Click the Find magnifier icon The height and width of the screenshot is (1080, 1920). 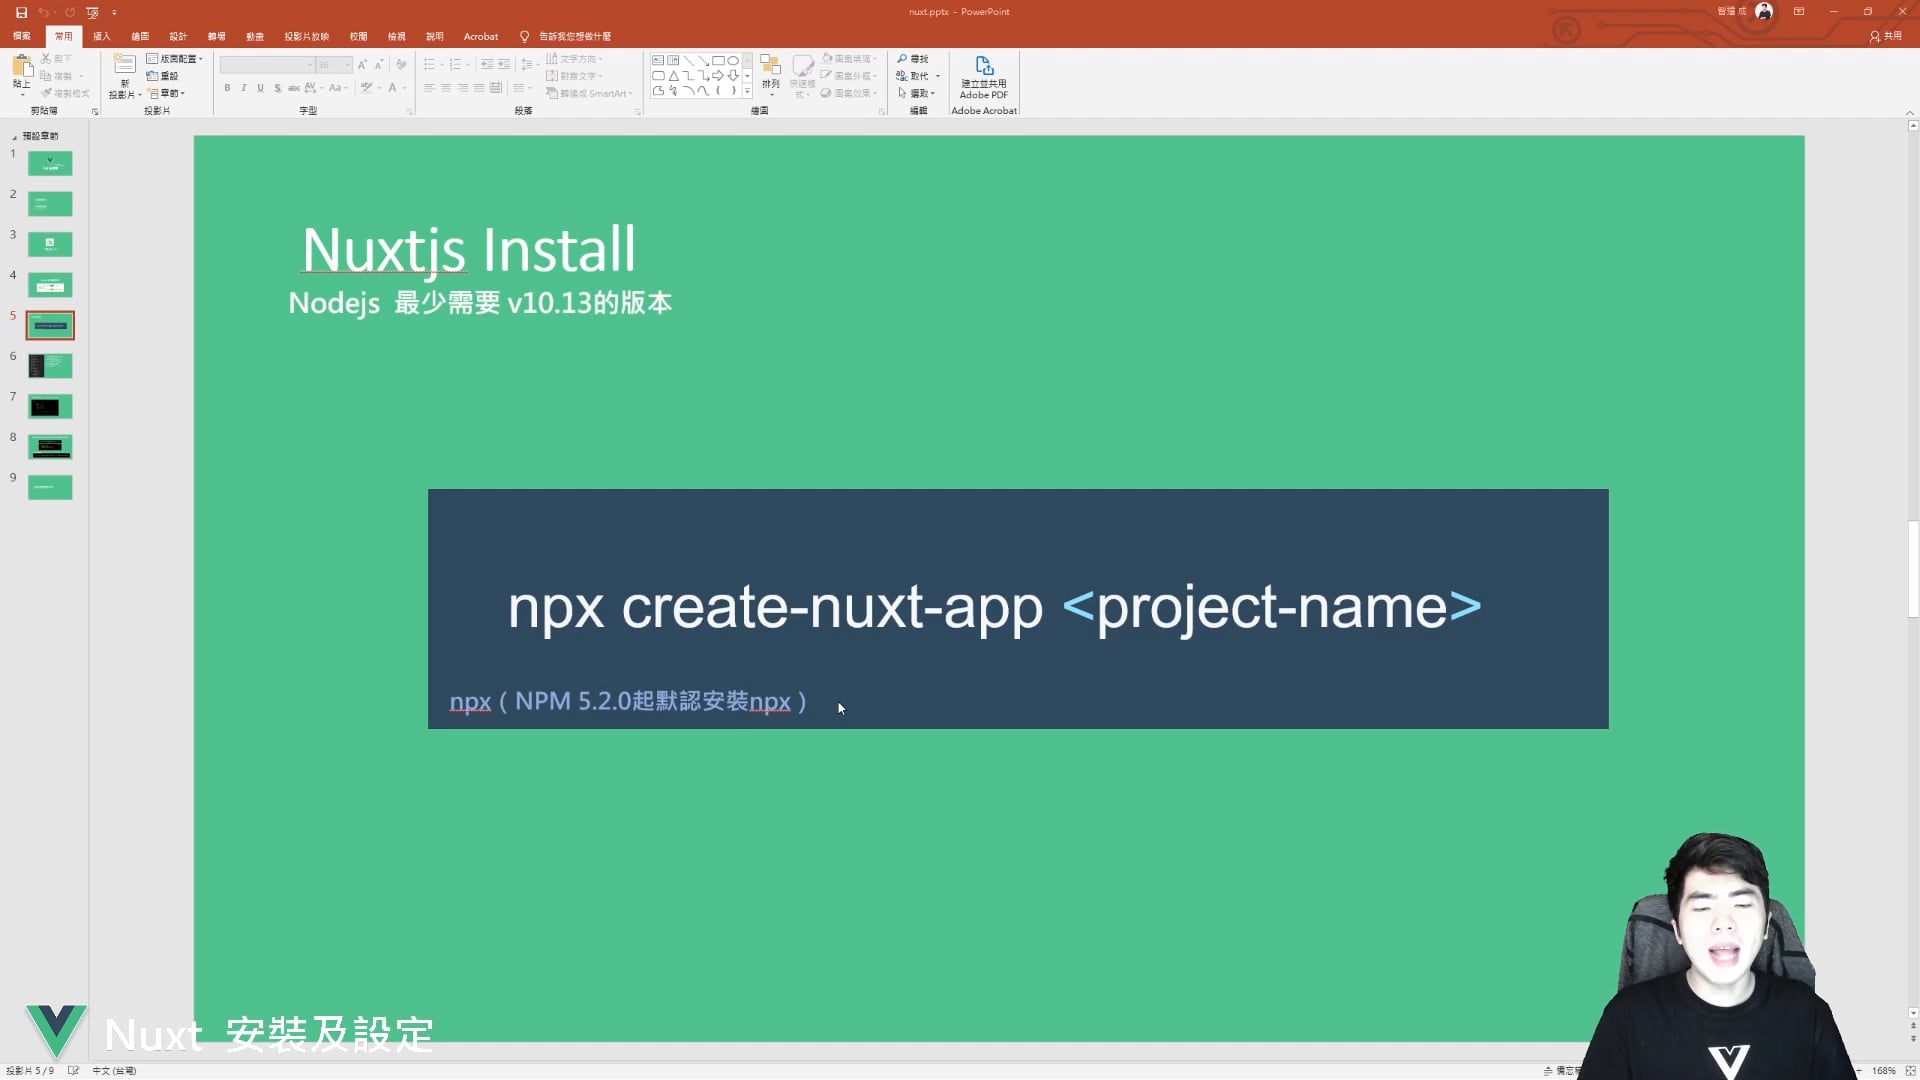pos(902,59)
